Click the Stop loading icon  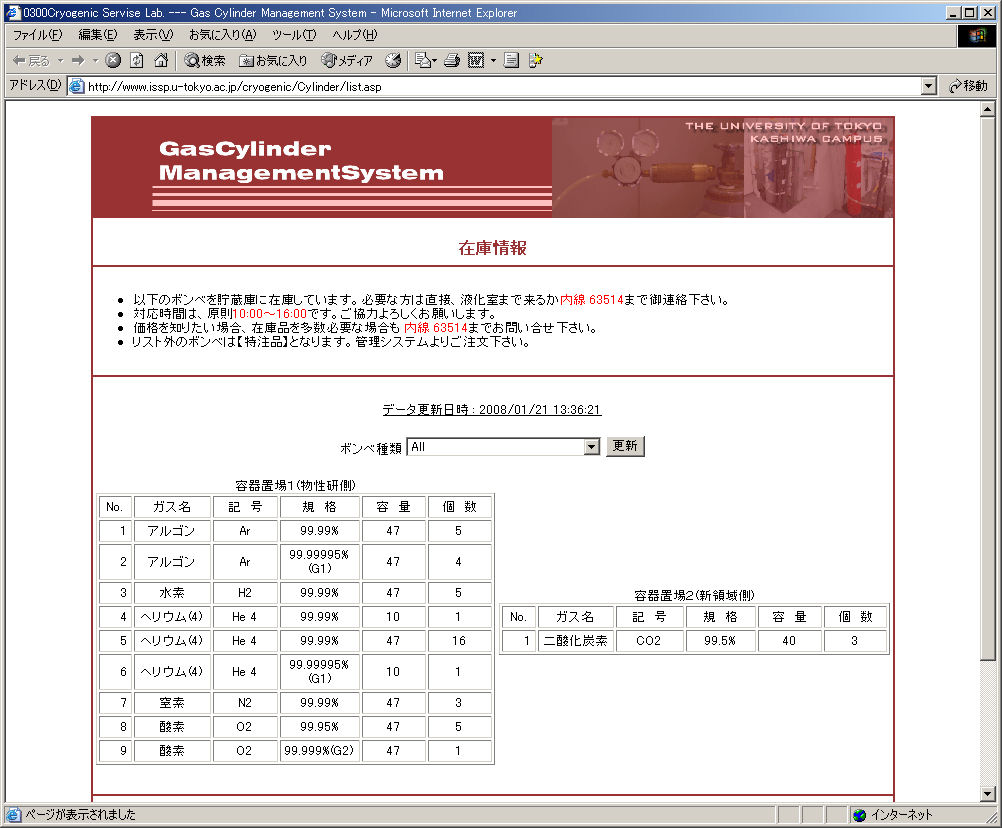pyautogui.click(x=113, y=60)
